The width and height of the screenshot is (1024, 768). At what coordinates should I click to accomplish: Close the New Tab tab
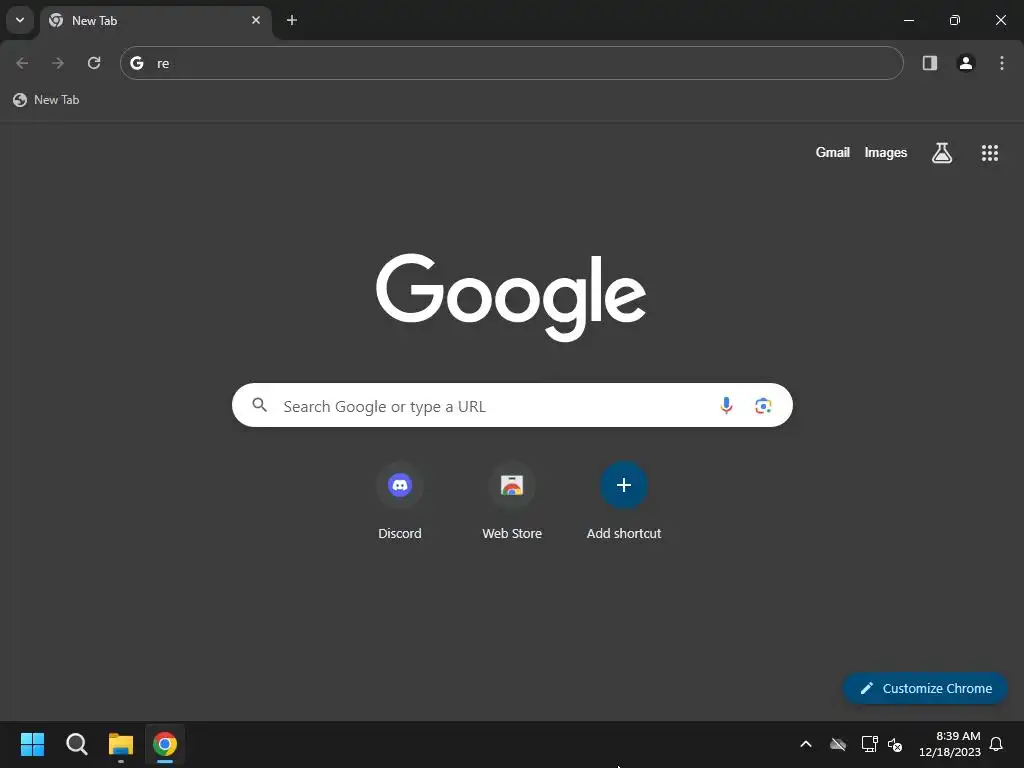(x=256, y=20)
